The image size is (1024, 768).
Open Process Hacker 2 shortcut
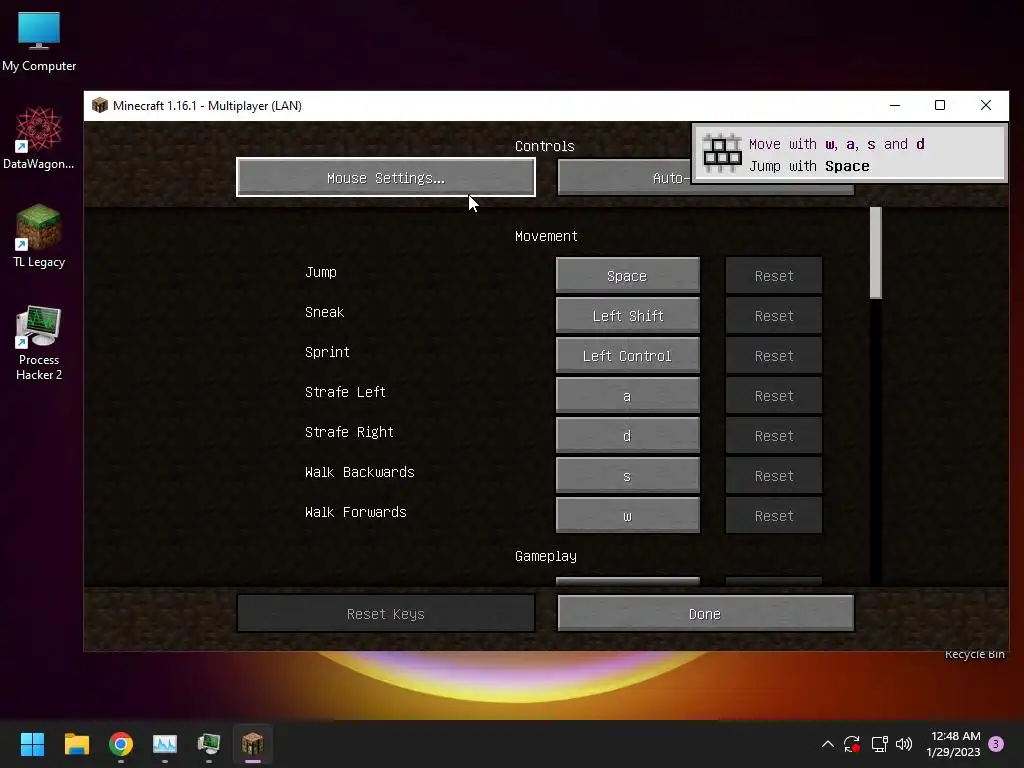click(x=39, y=343)
